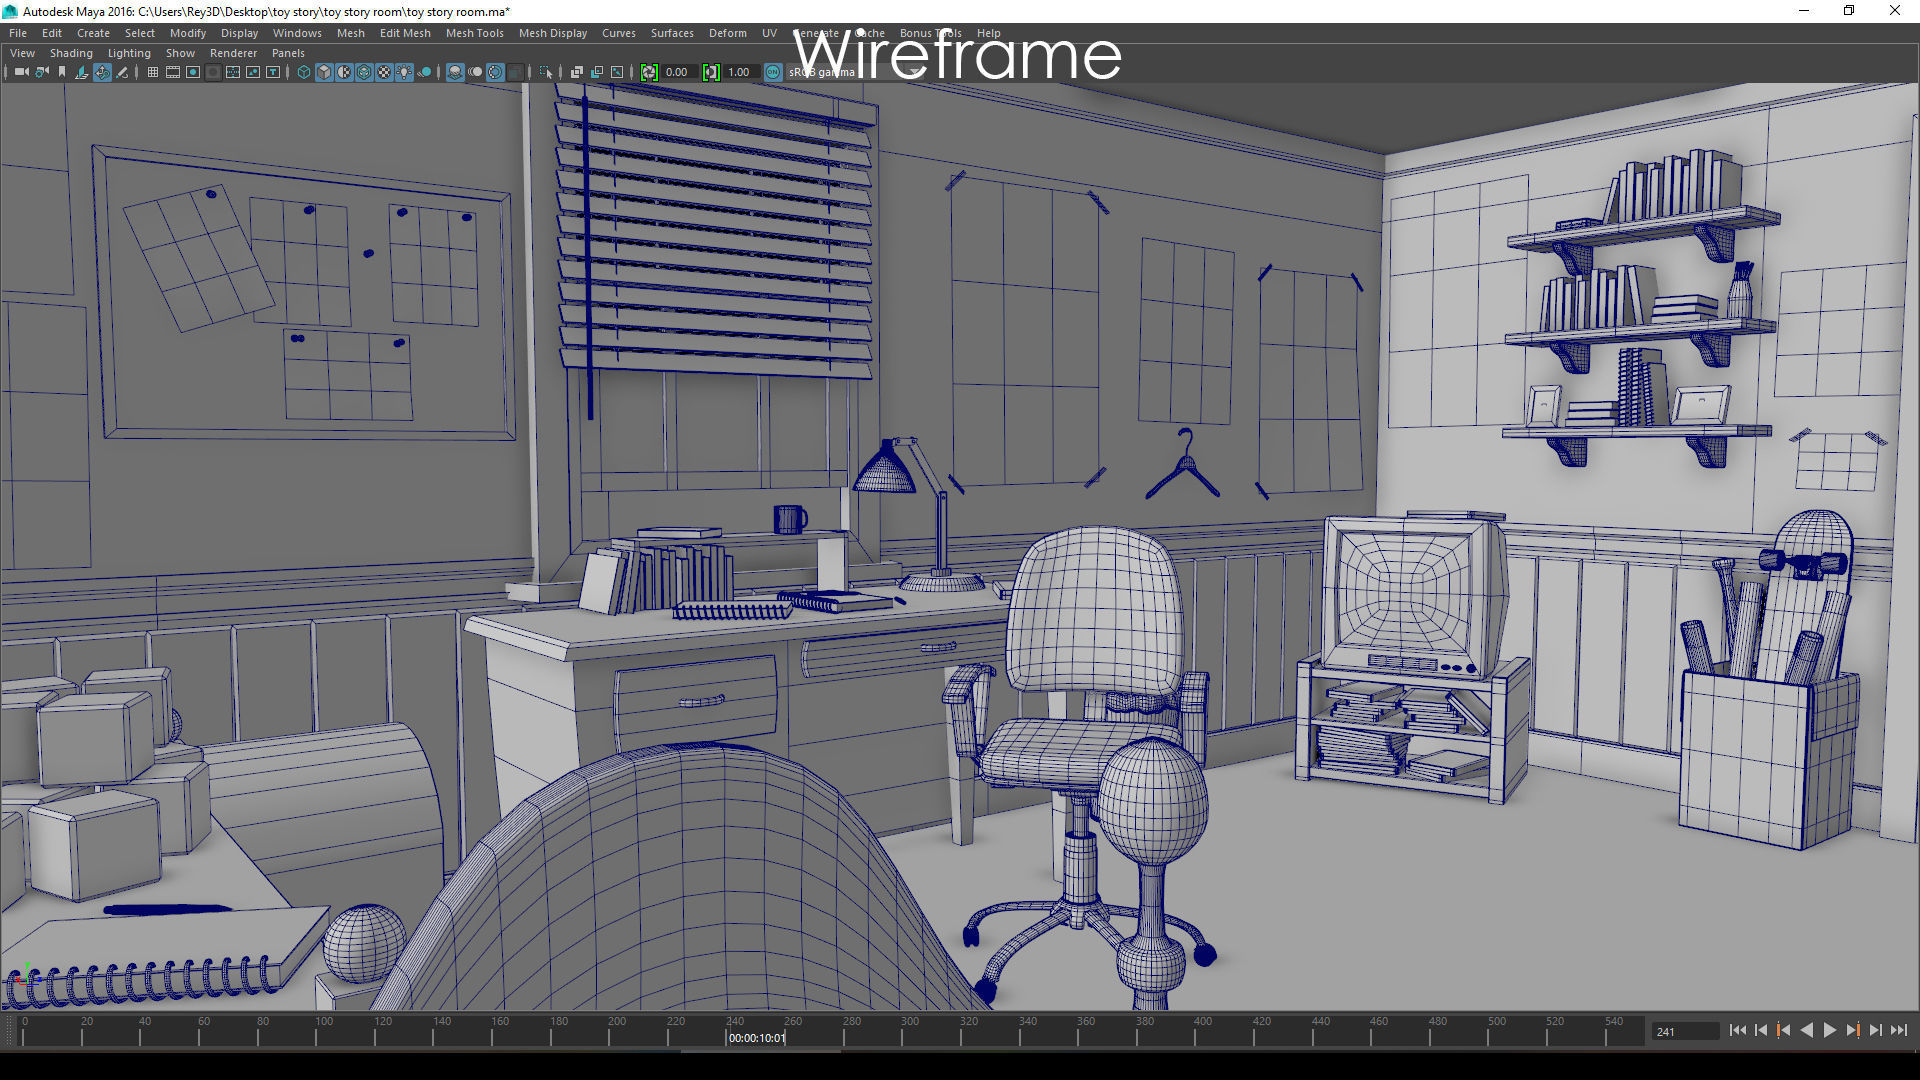
Task: Toggle Use Default Material icon
Action: [x=344, y=72]
